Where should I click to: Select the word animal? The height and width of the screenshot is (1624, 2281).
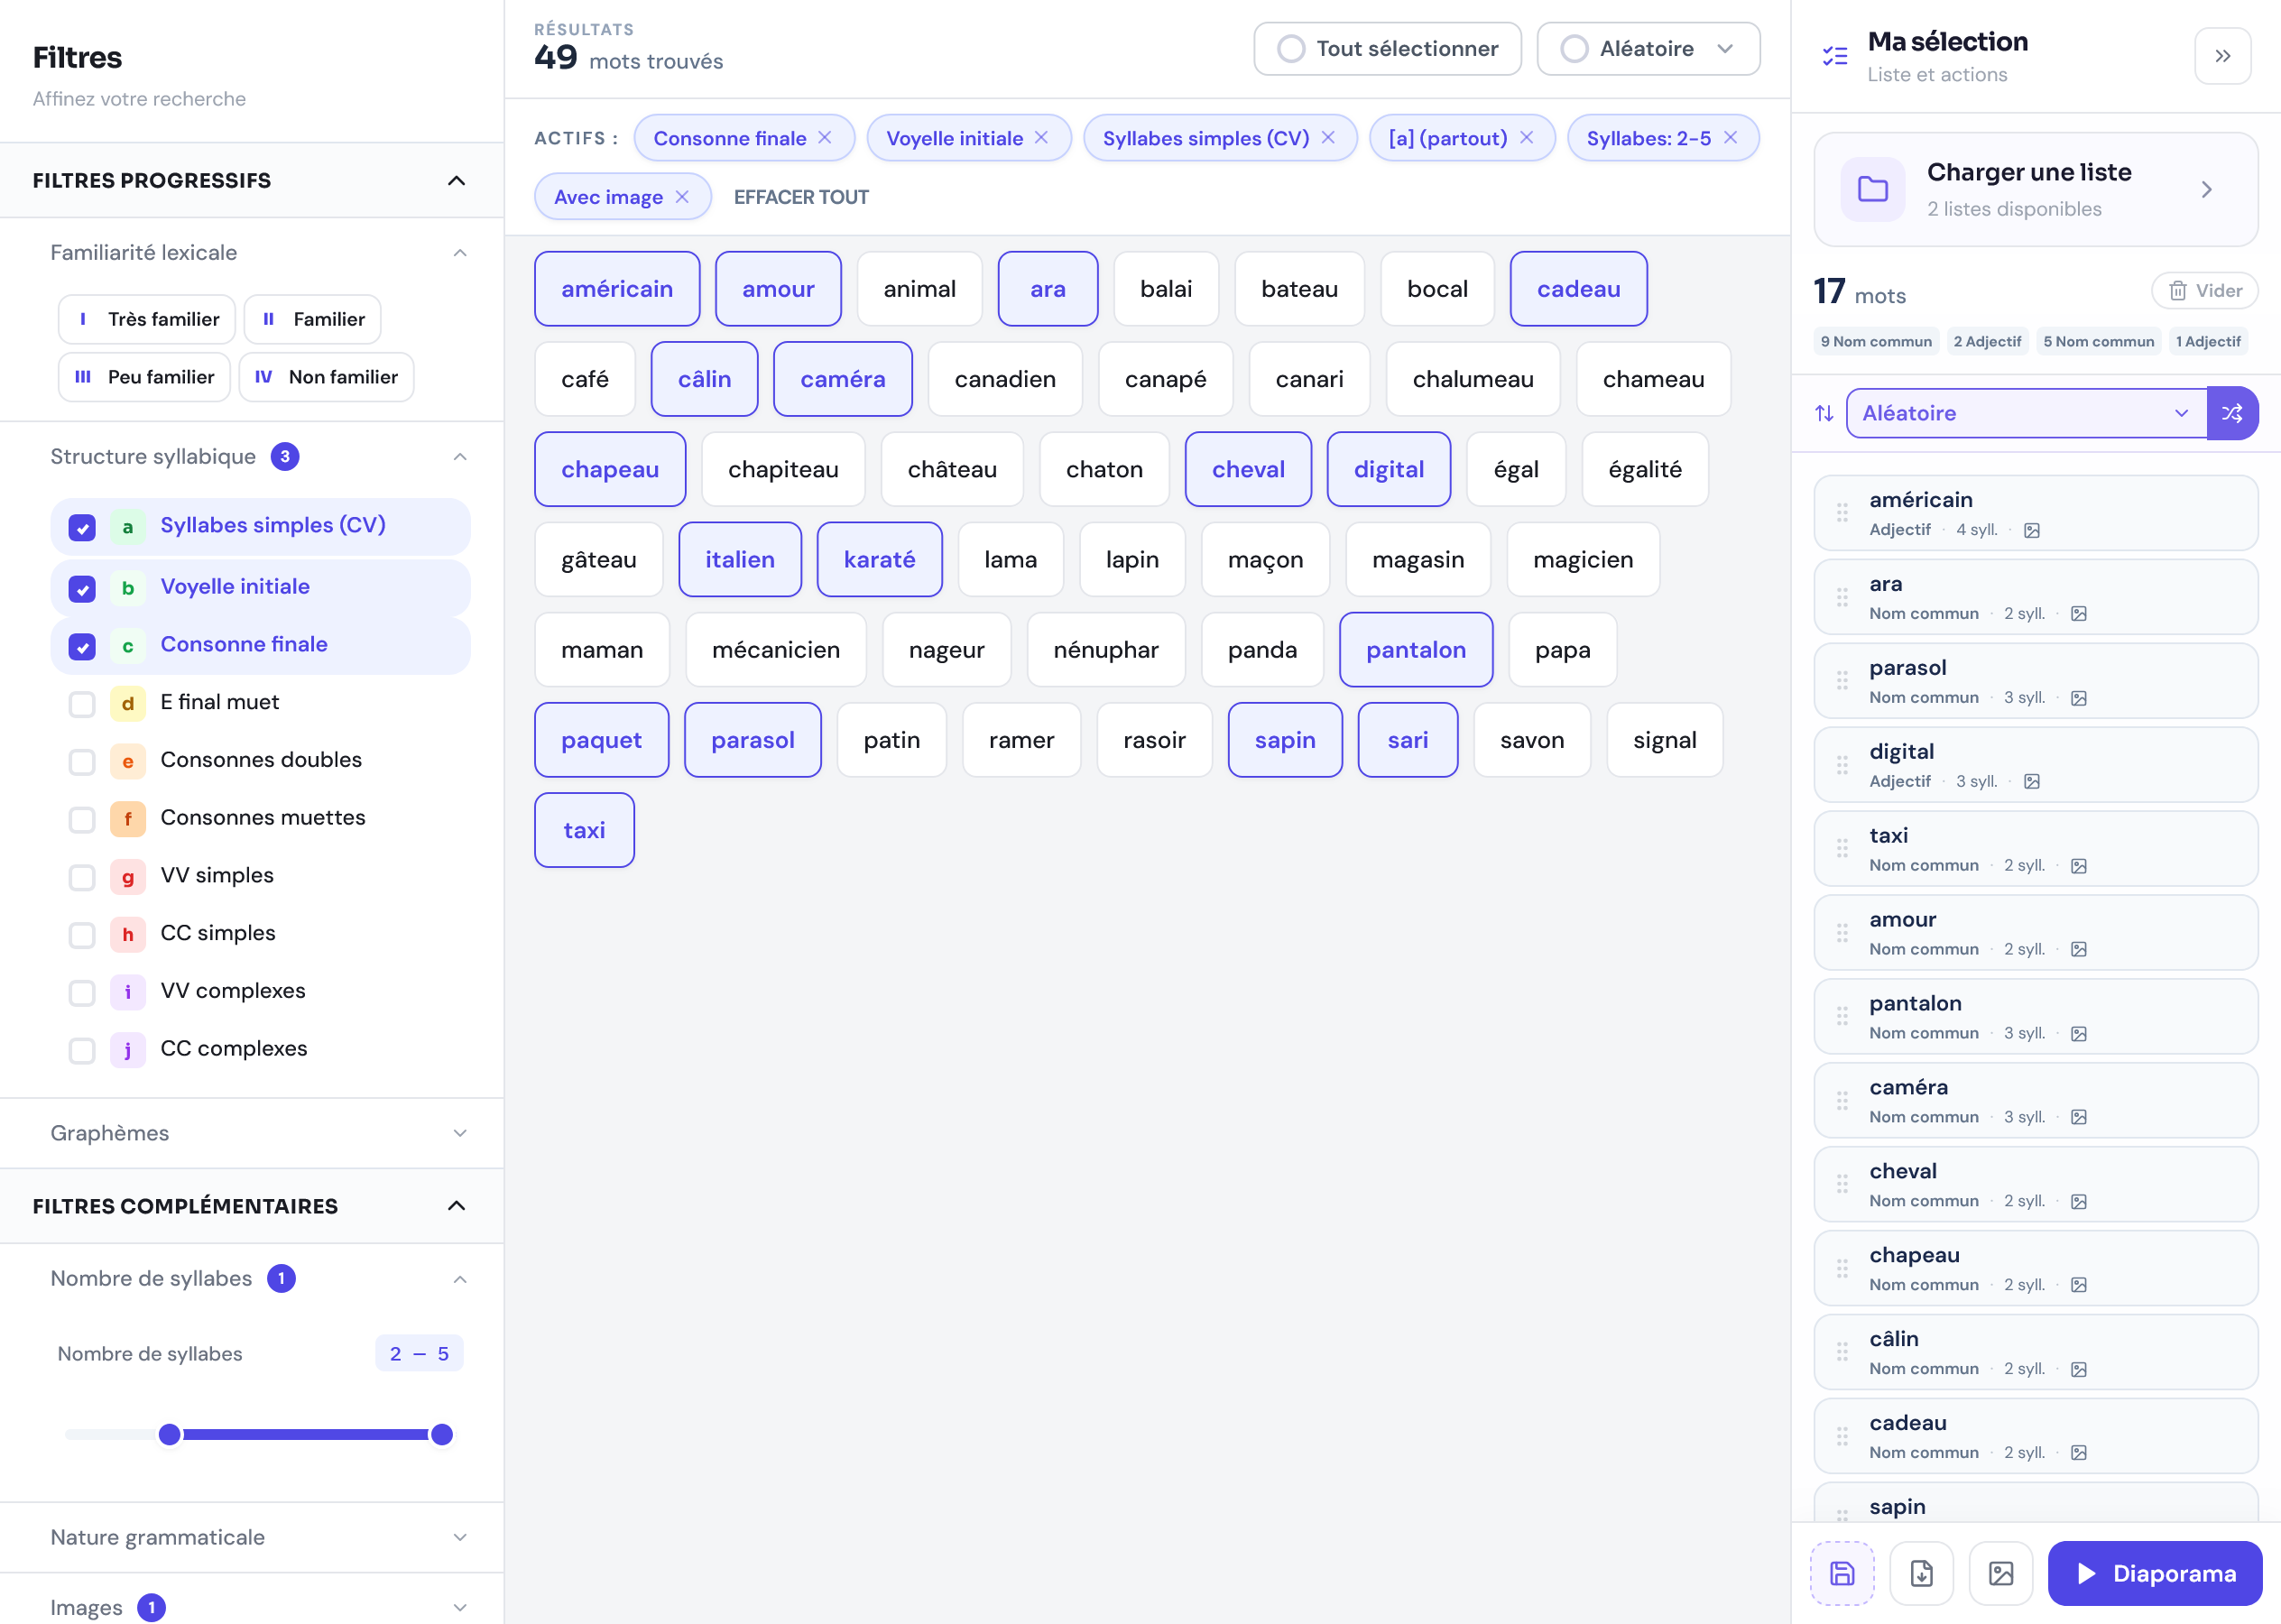coord(919,289)
